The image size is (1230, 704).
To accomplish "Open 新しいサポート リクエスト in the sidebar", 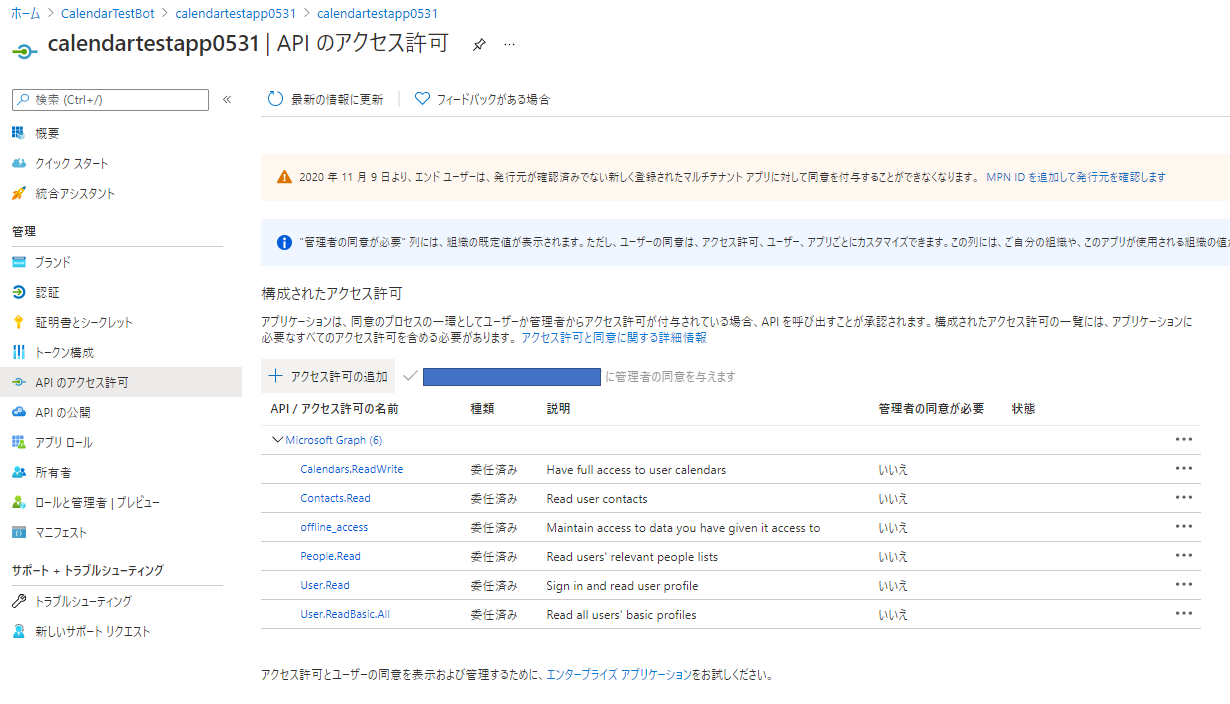I will [x=93, y=631].
